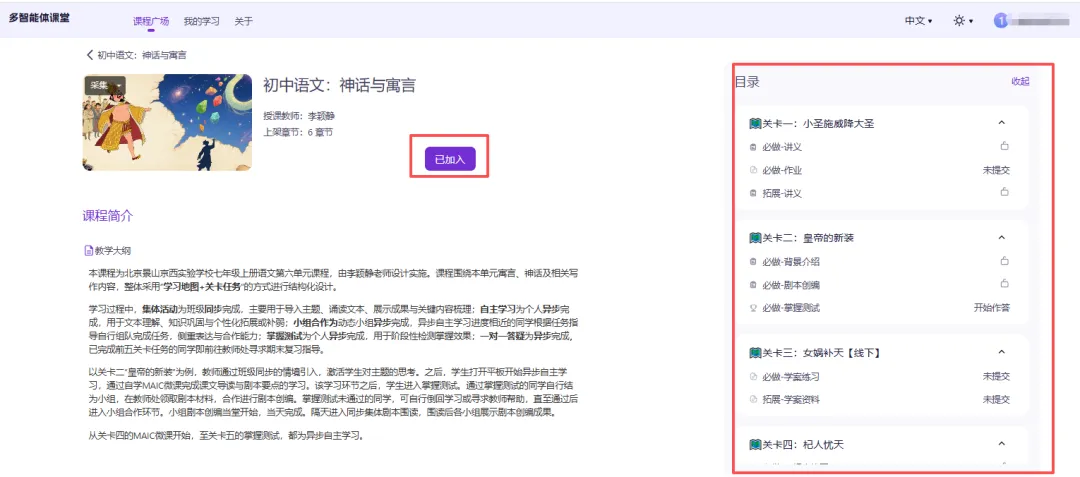Click 未提交 status for 拓展-学案资料

coord(996,399)
